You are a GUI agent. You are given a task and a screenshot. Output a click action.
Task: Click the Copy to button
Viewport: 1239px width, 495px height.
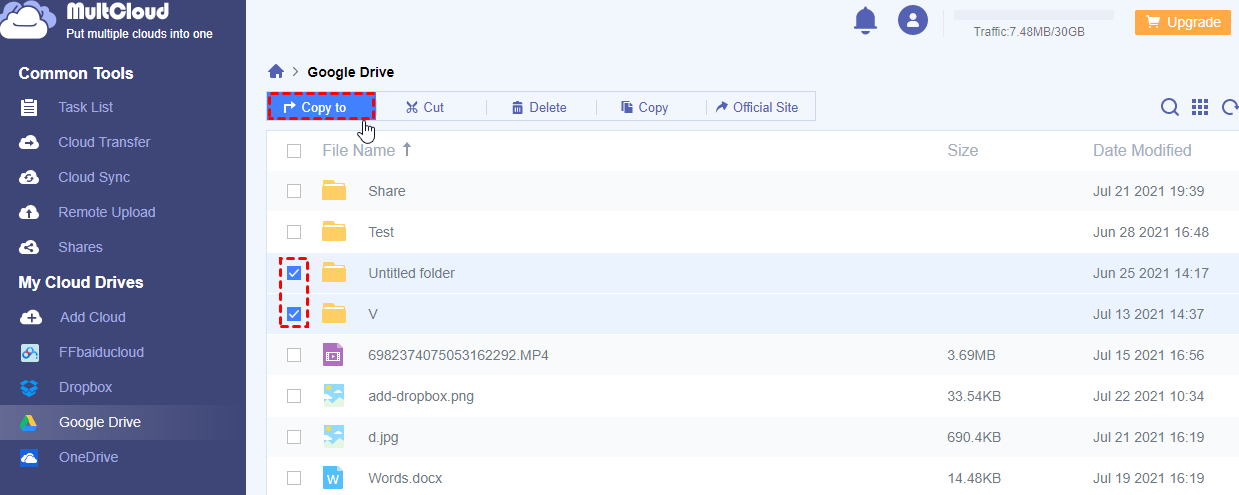click(321, 107)
